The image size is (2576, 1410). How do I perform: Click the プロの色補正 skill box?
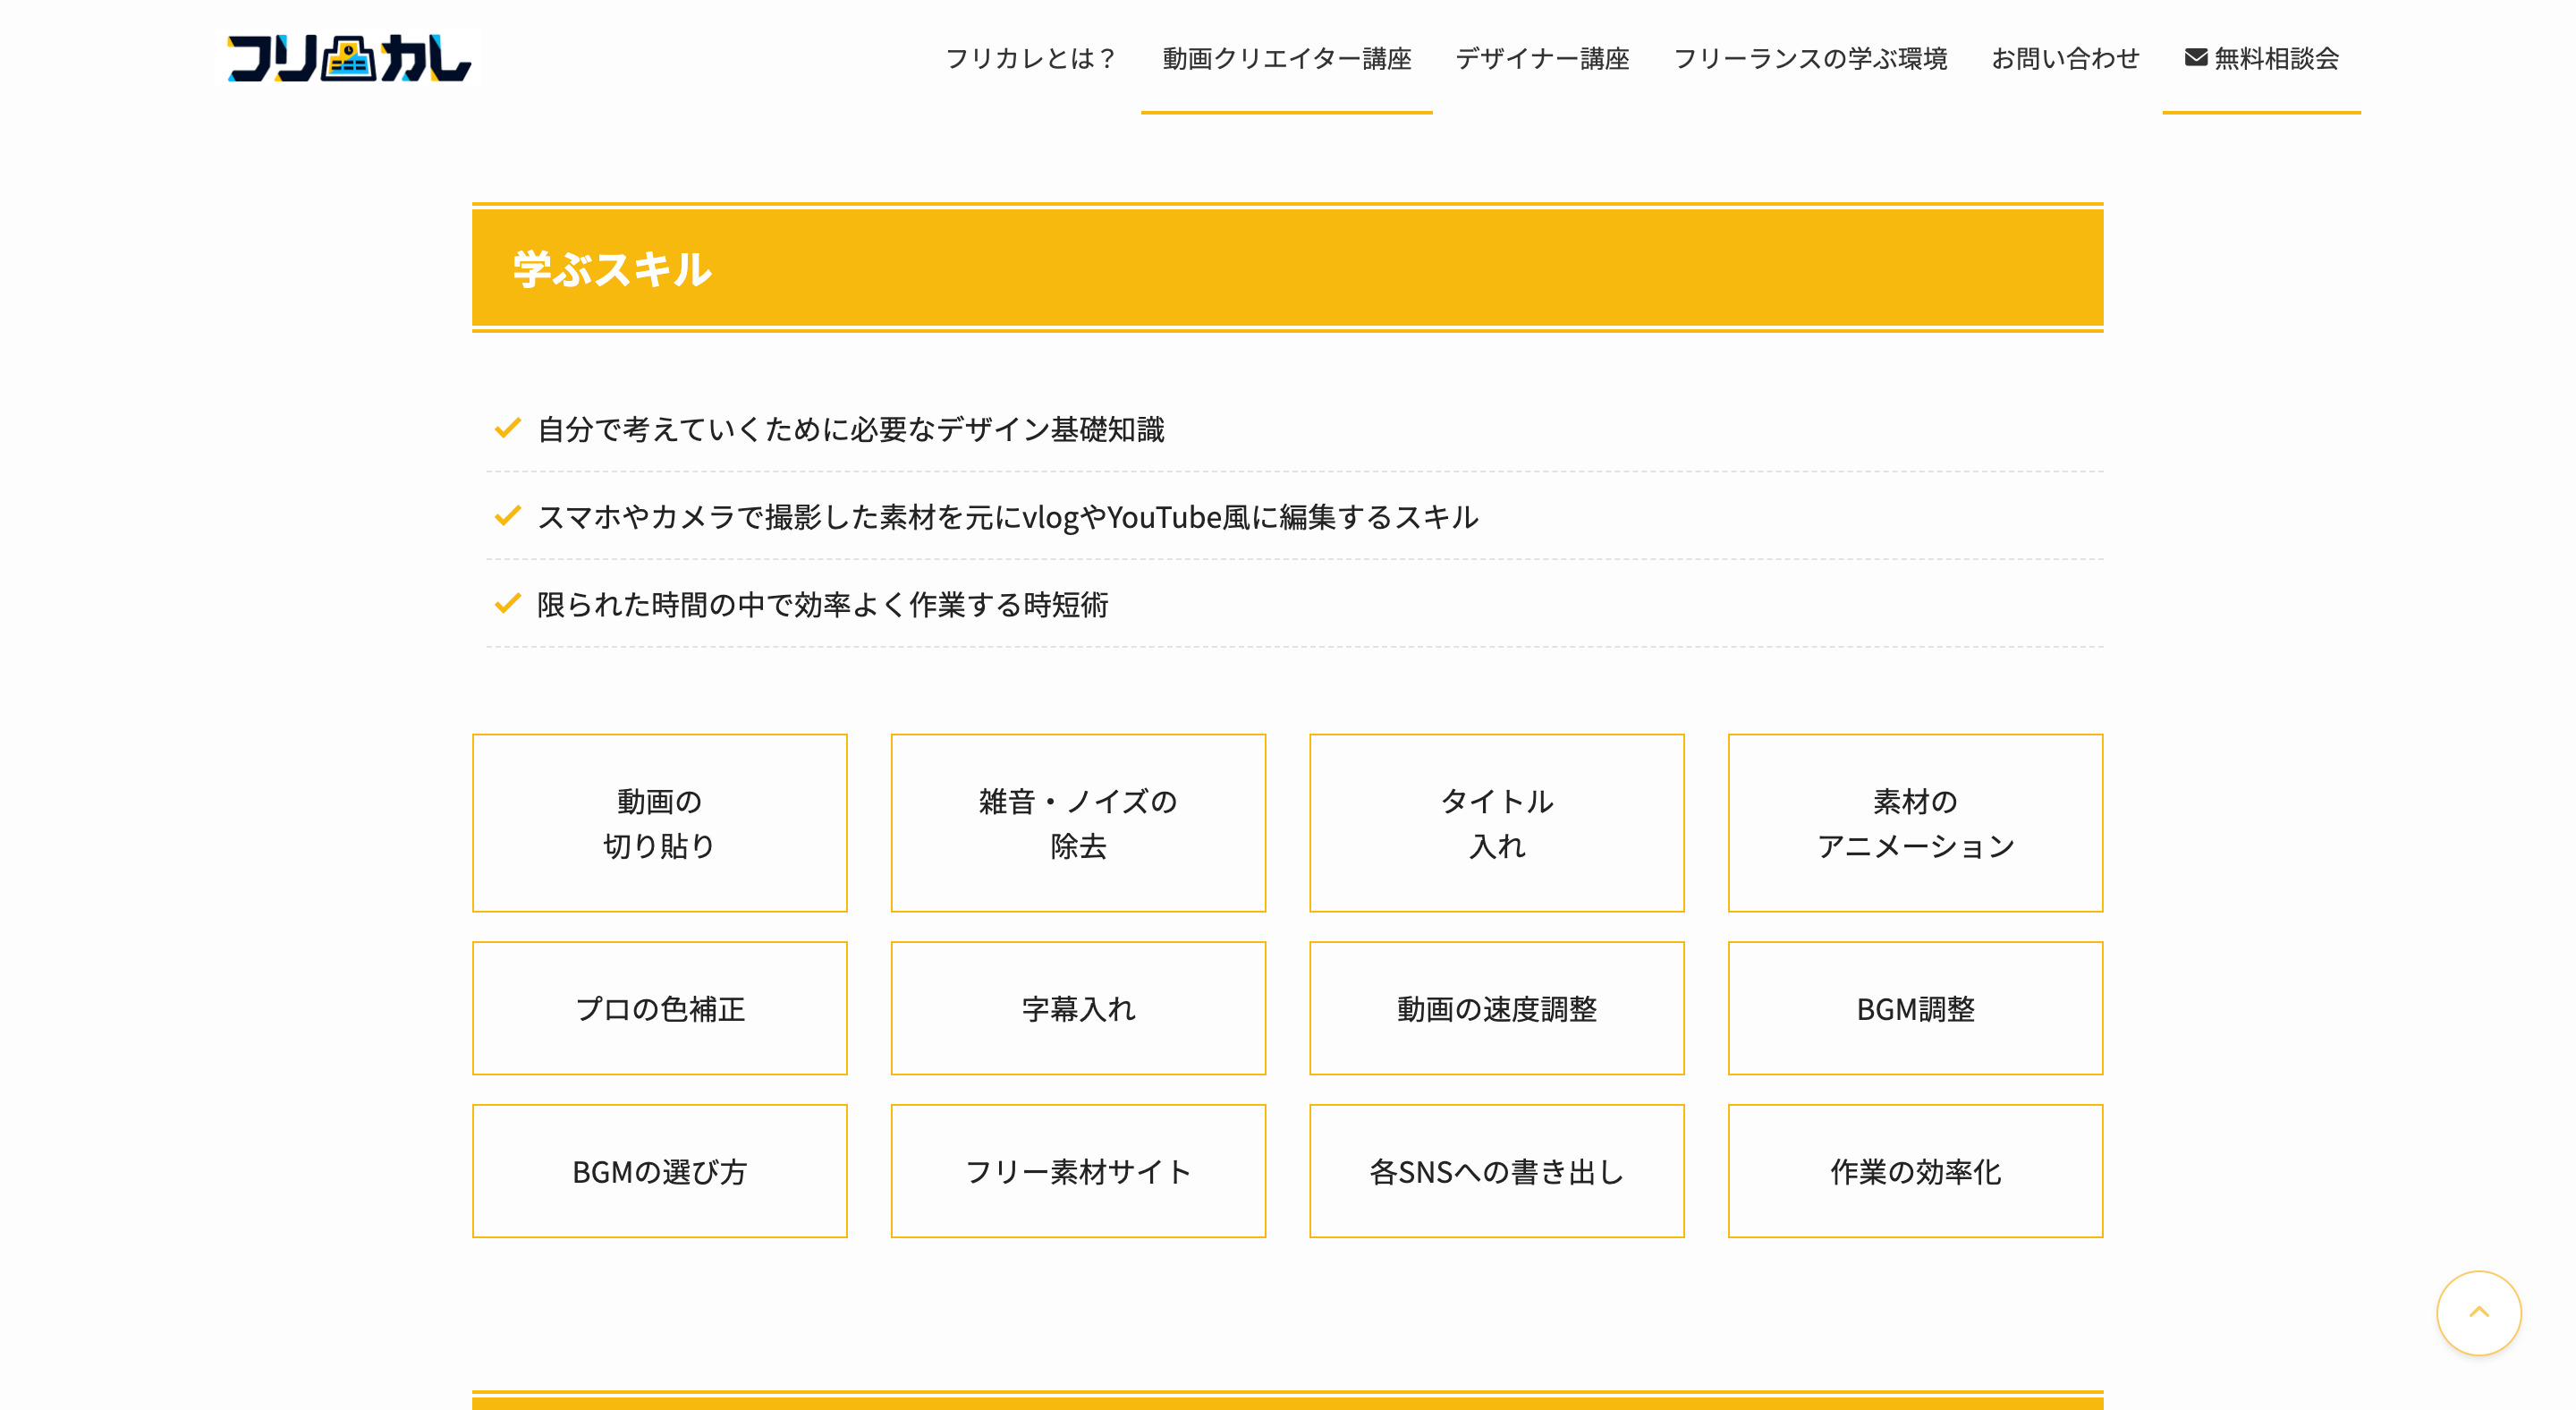659,1008
